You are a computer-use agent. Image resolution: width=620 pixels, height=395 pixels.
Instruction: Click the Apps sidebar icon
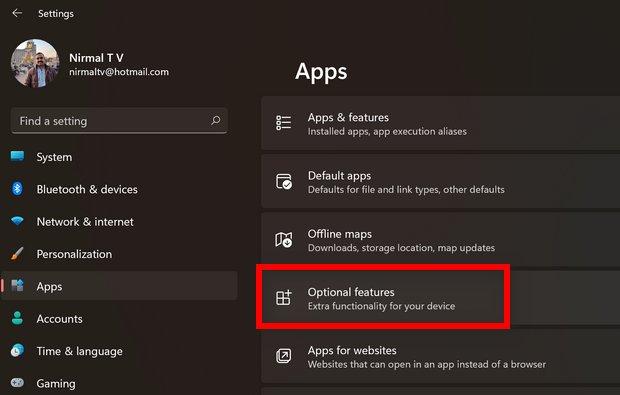pos(17,285)
